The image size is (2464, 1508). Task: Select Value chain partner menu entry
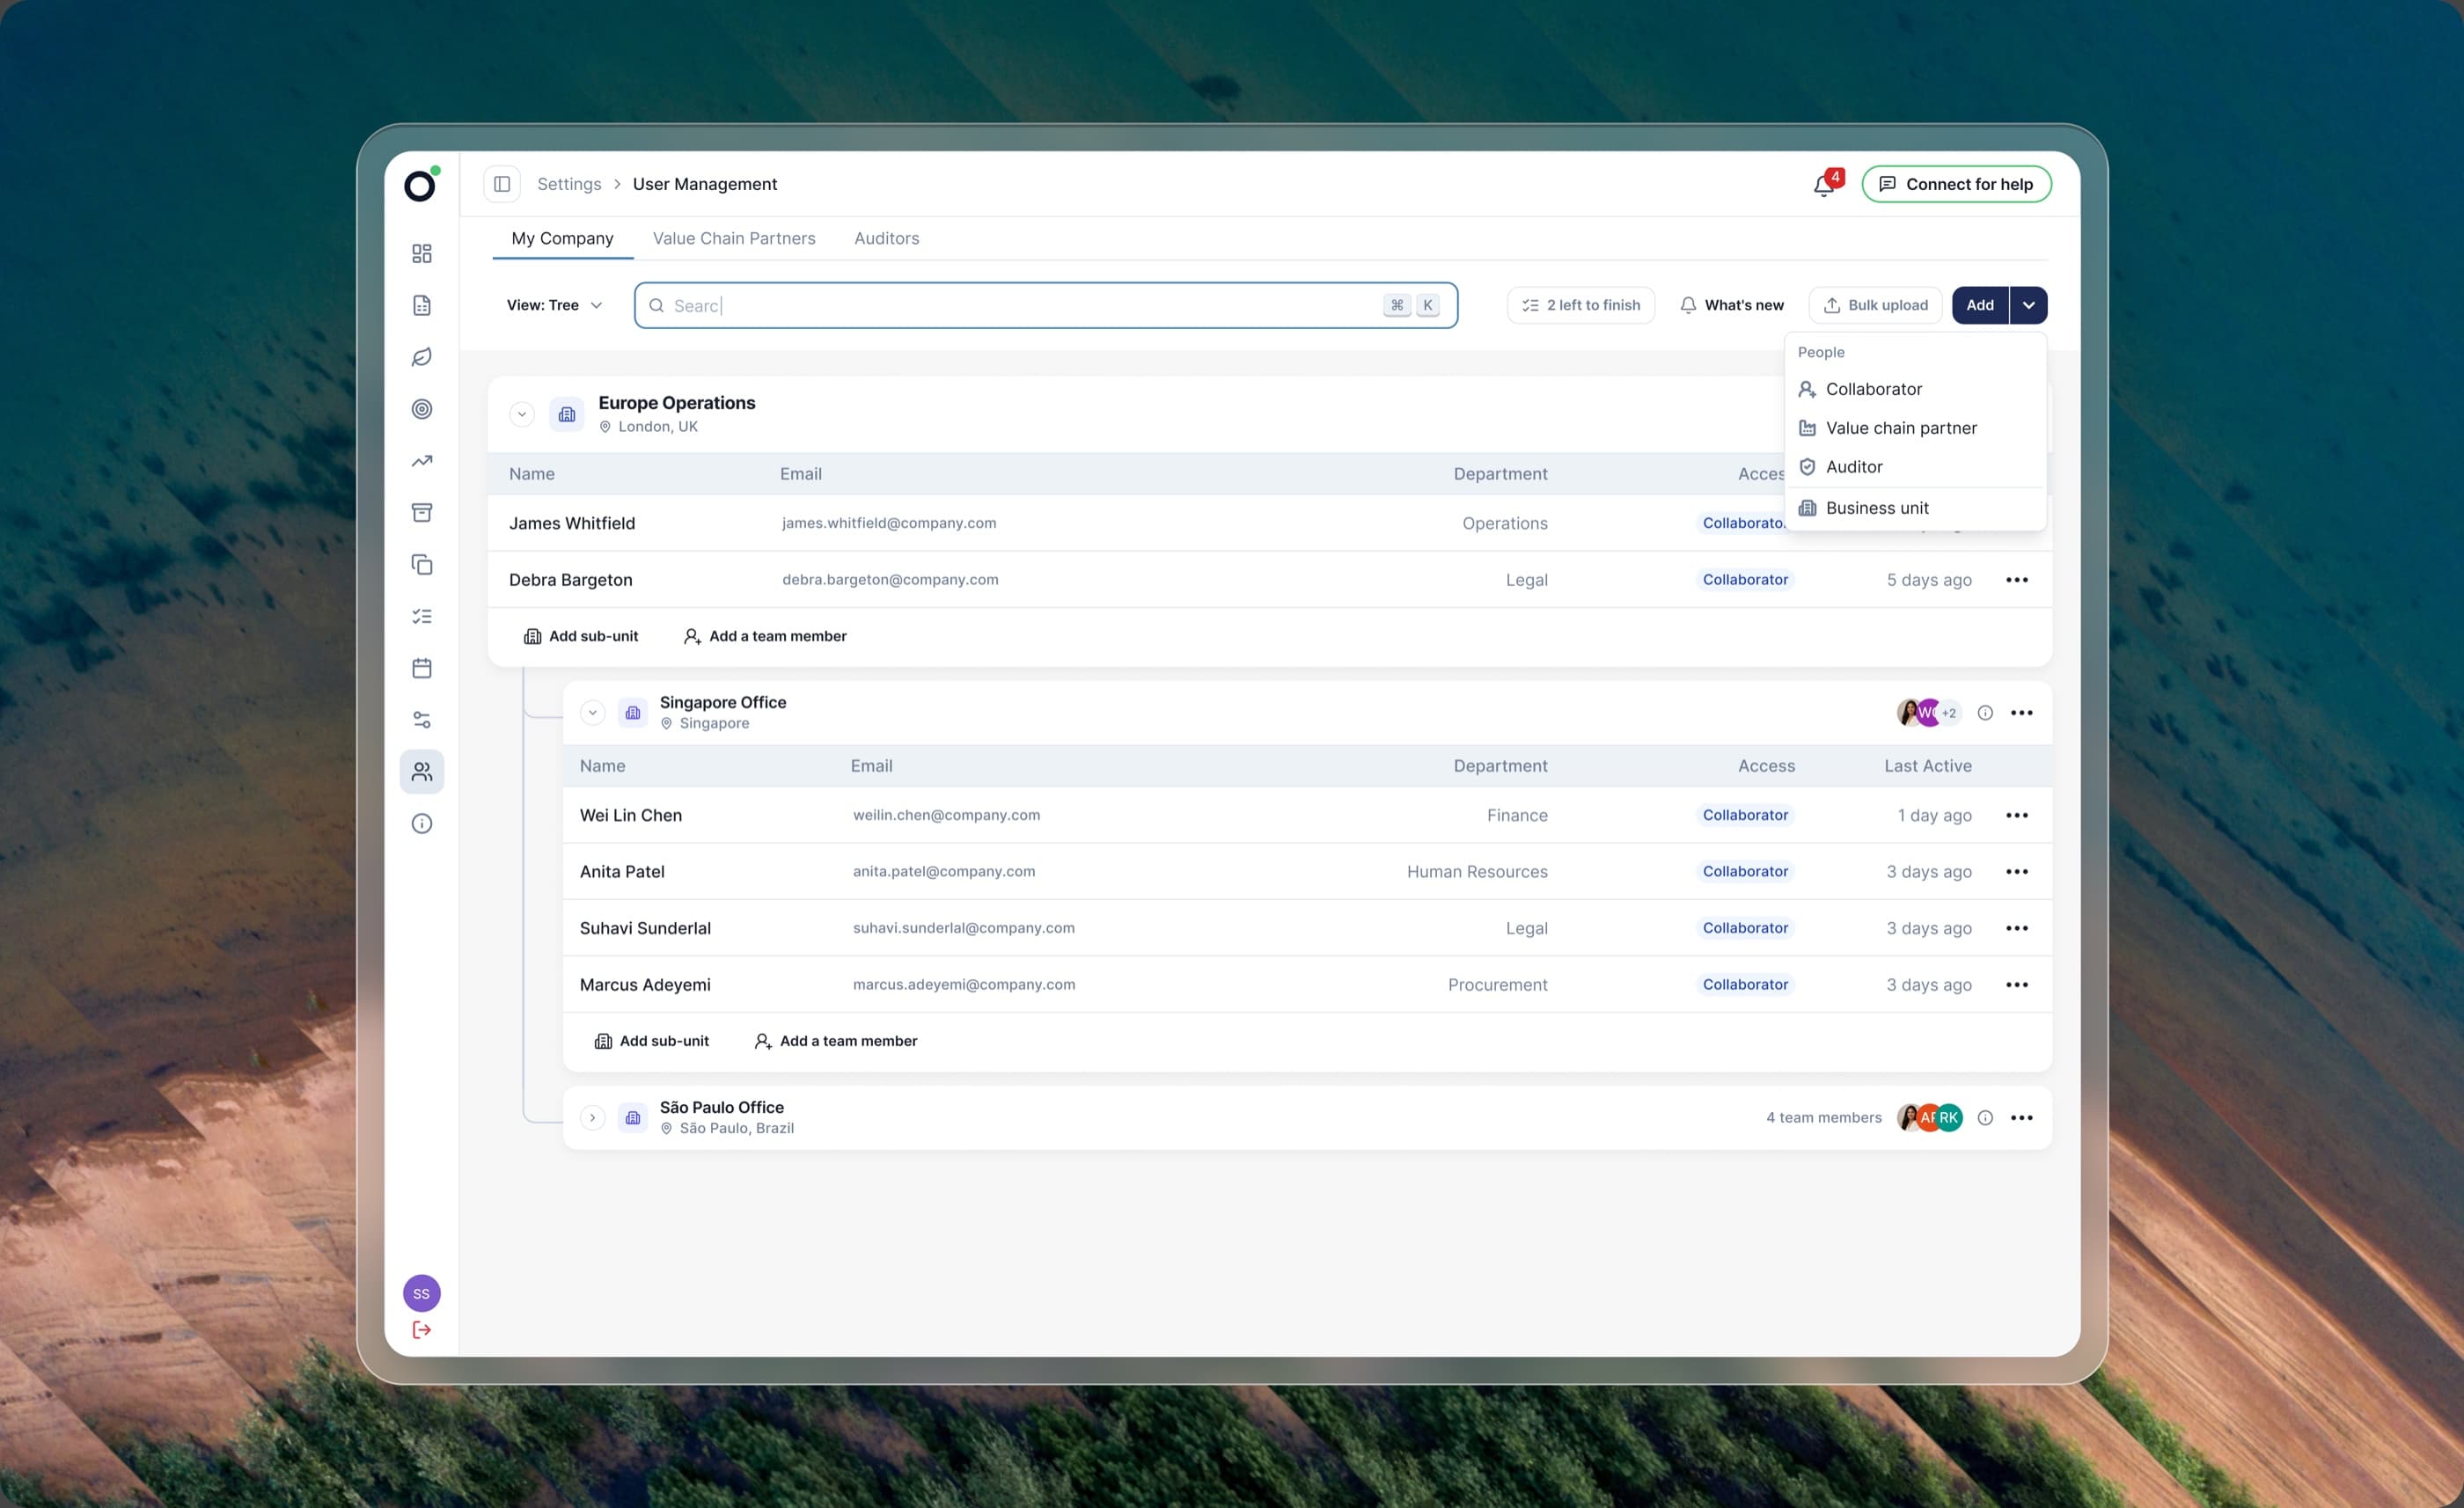1915,428
